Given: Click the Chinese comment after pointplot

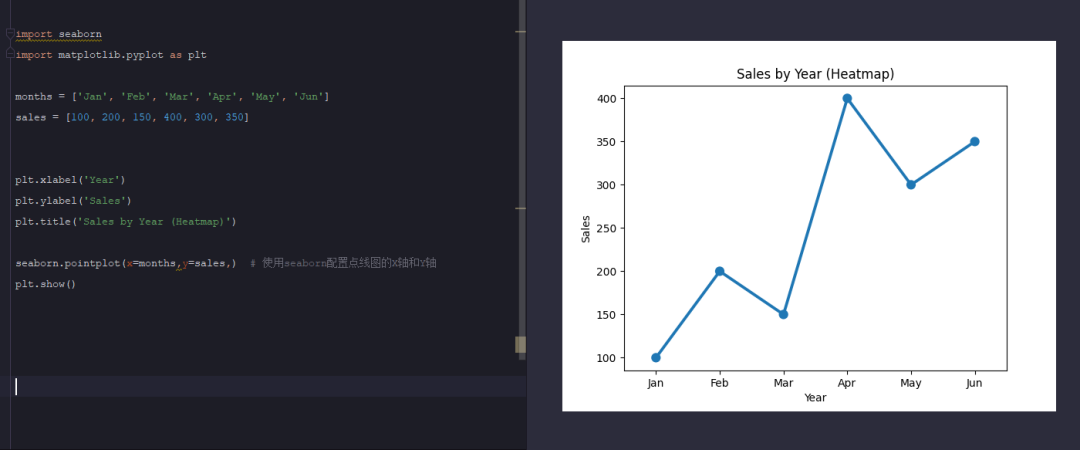Looking at the screenshot, I should coord(343,263).
